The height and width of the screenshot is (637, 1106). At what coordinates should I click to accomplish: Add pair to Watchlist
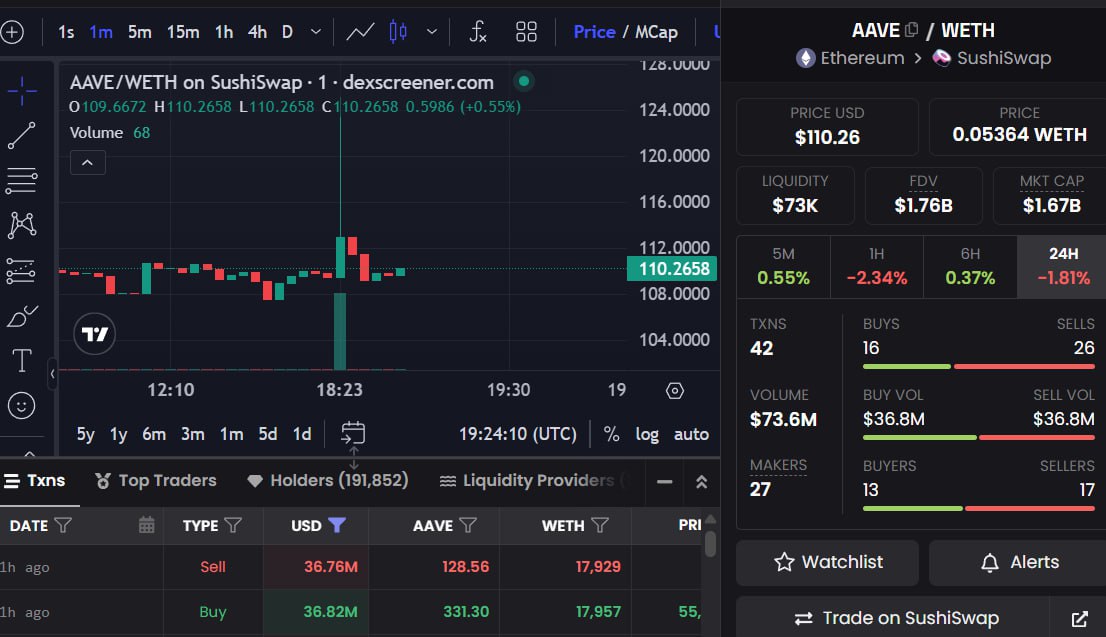pos(827,562)
